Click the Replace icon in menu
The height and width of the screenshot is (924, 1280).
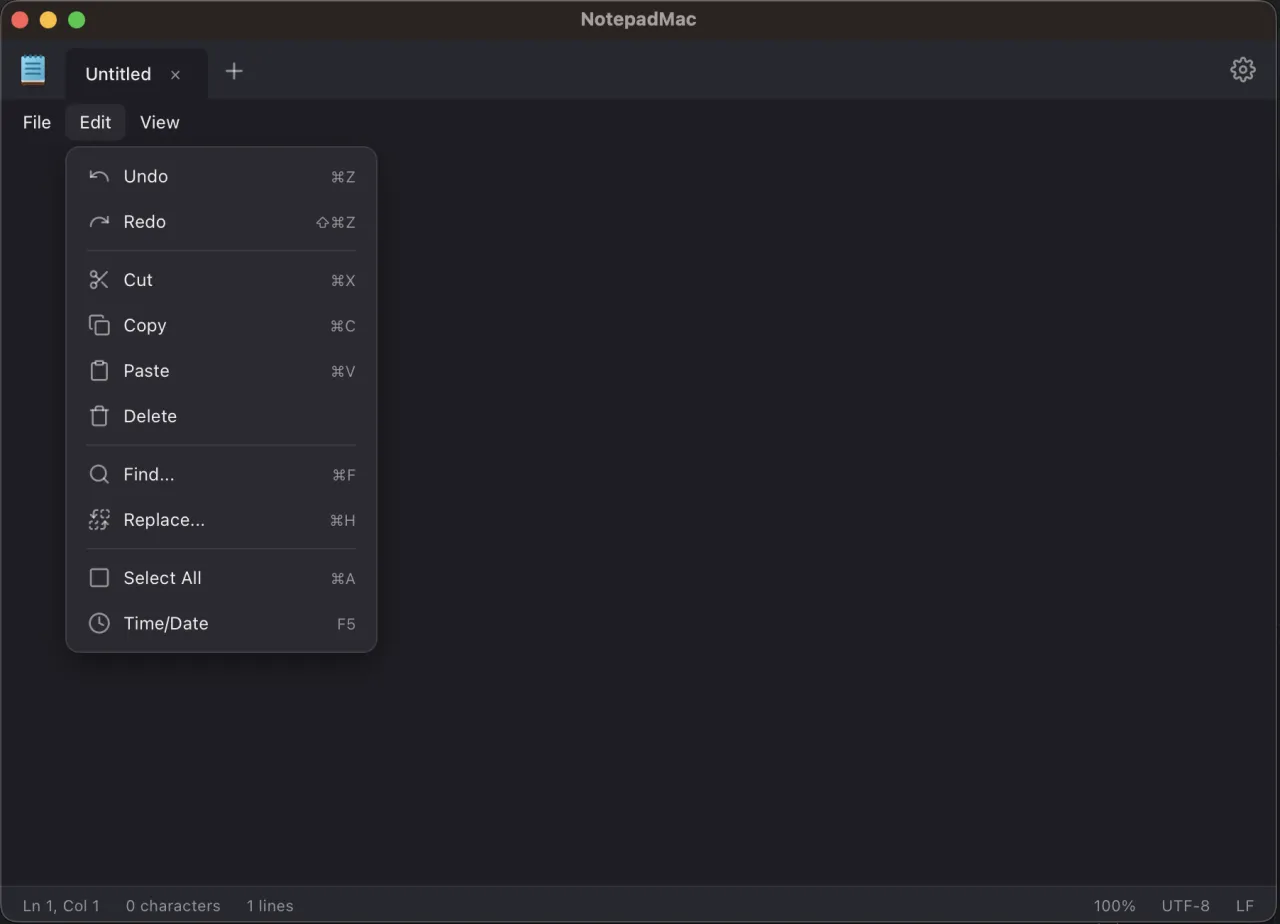click(99, 520)
